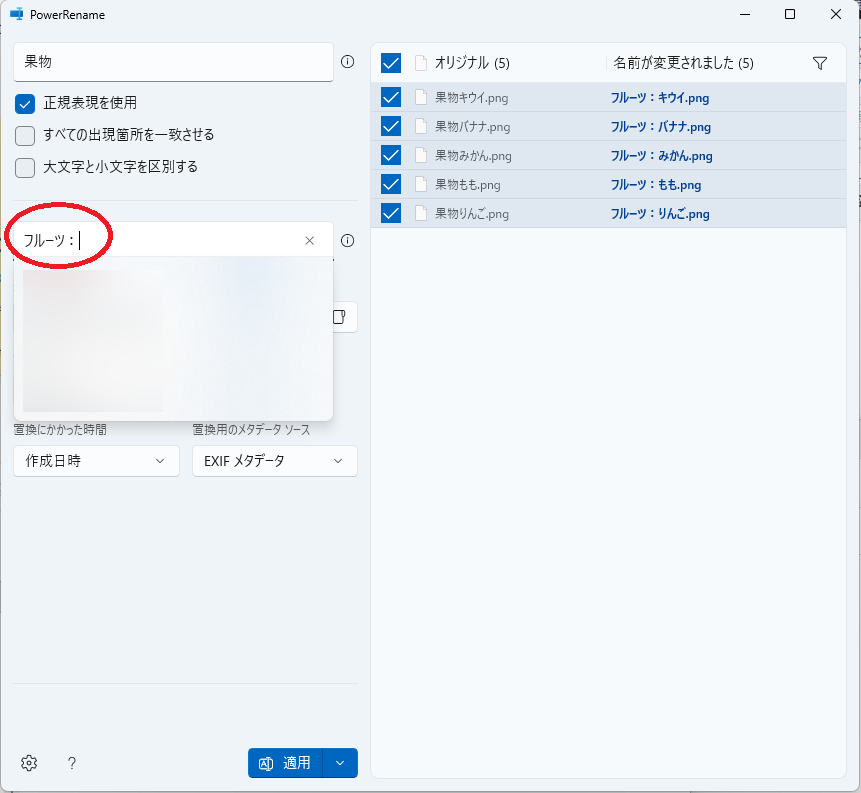Screen dimensions: 861x793
Task: Disable the 正規表現を使用 checkbox
Action: 25,103
